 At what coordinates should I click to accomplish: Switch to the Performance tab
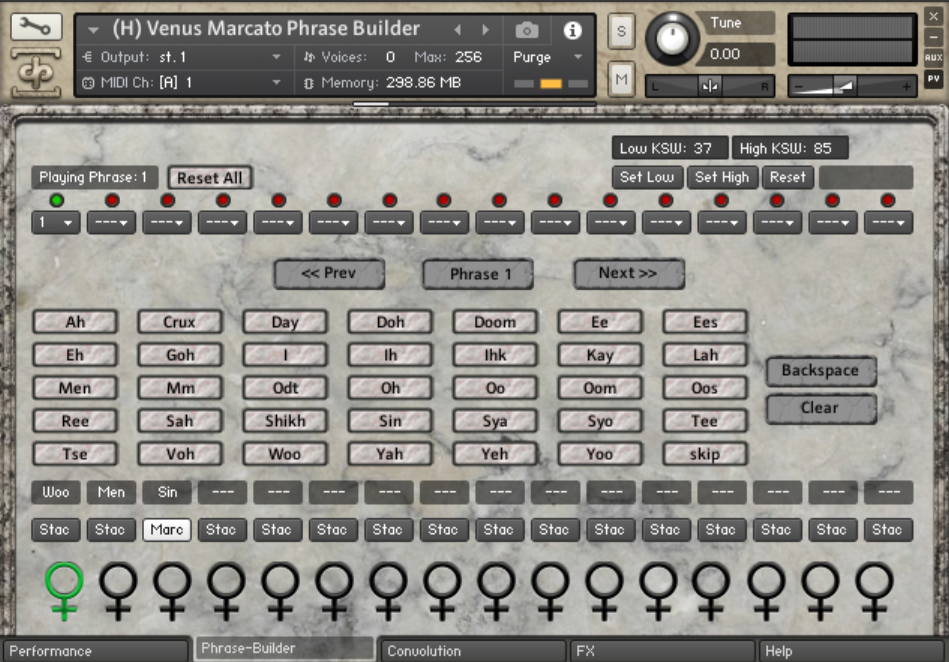96,651
